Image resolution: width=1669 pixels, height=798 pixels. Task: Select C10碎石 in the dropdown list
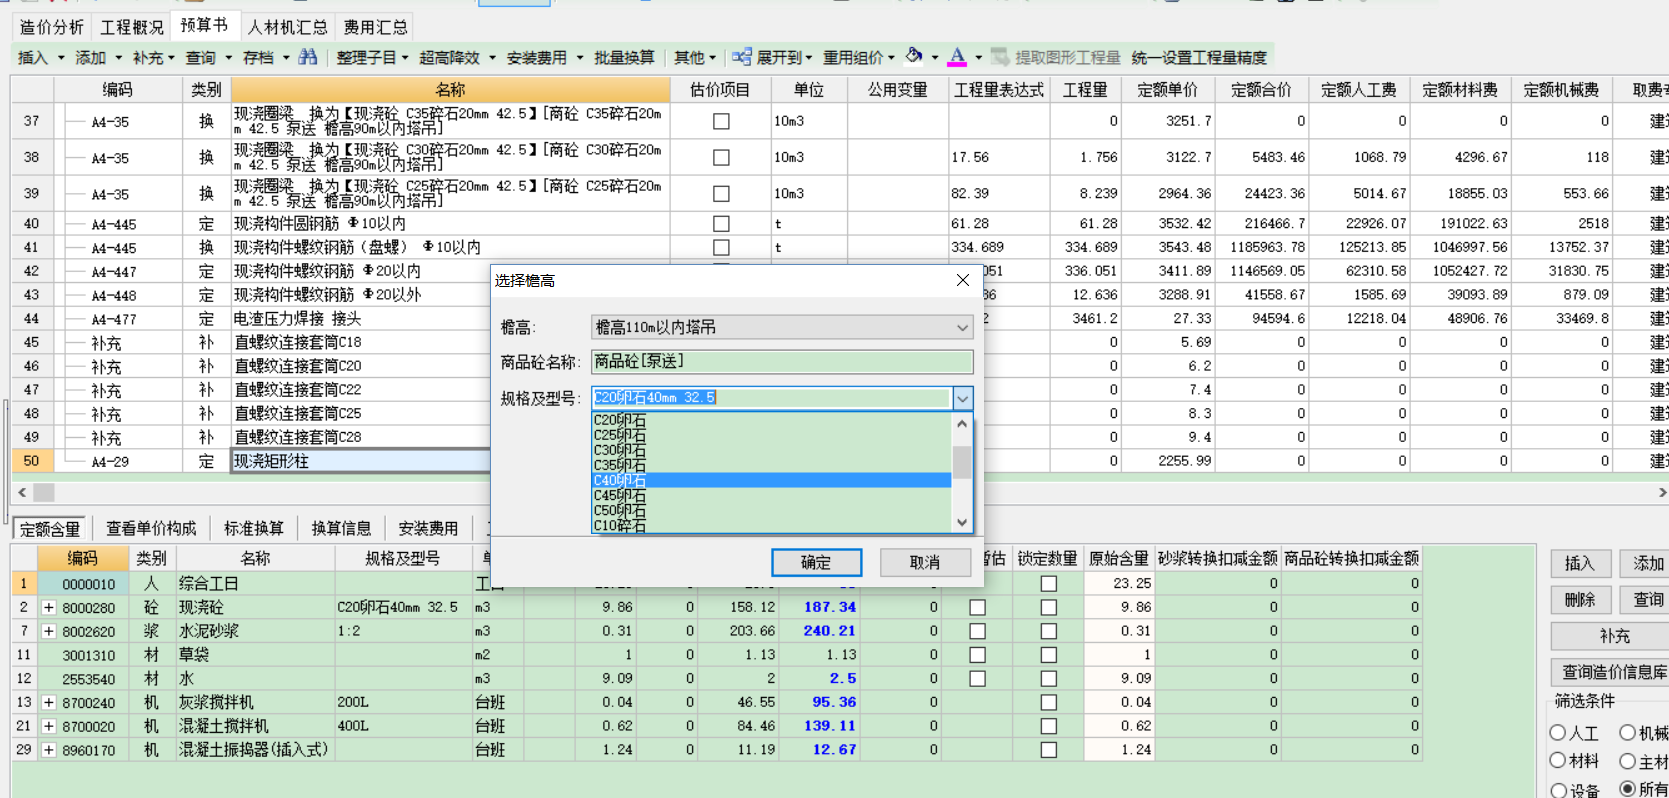pyautogui.click(x=771, y=525)
